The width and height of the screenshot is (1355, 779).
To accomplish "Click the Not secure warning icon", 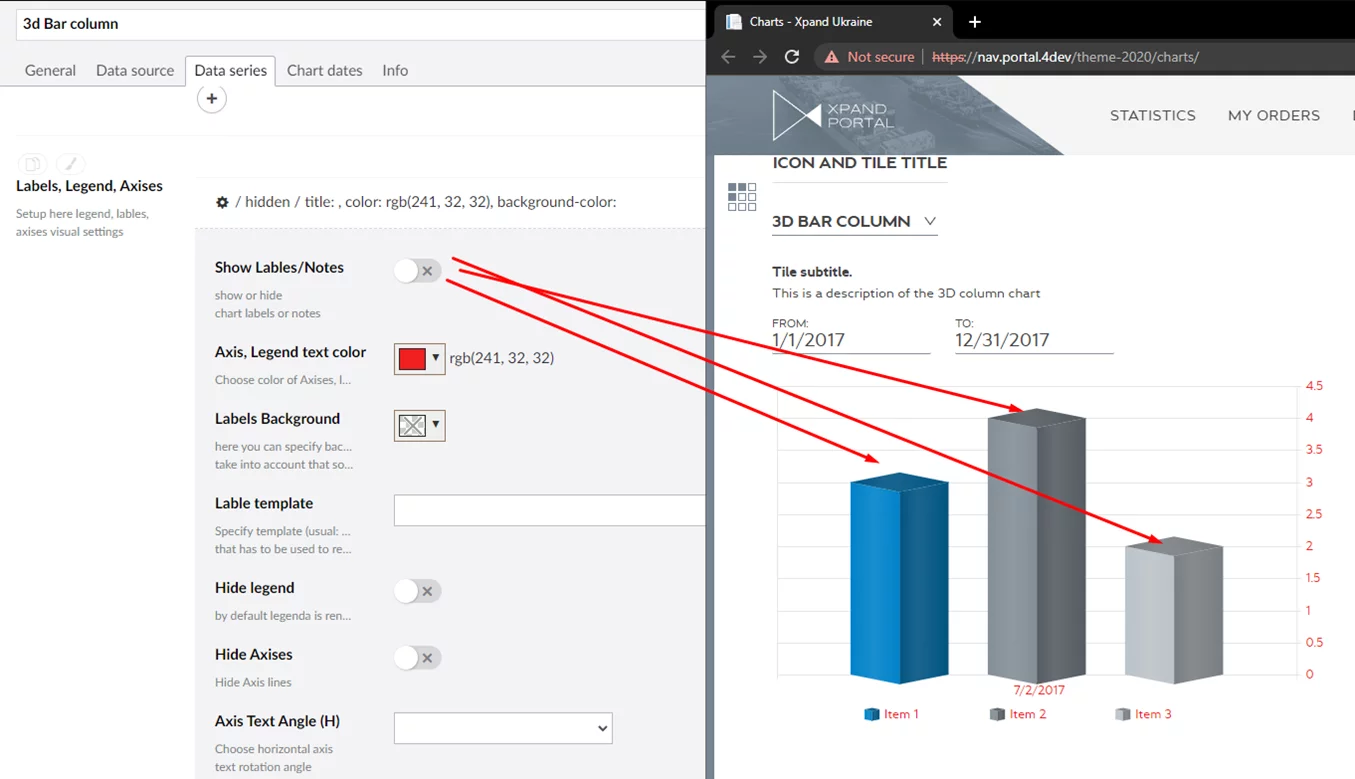I will 831,57.
